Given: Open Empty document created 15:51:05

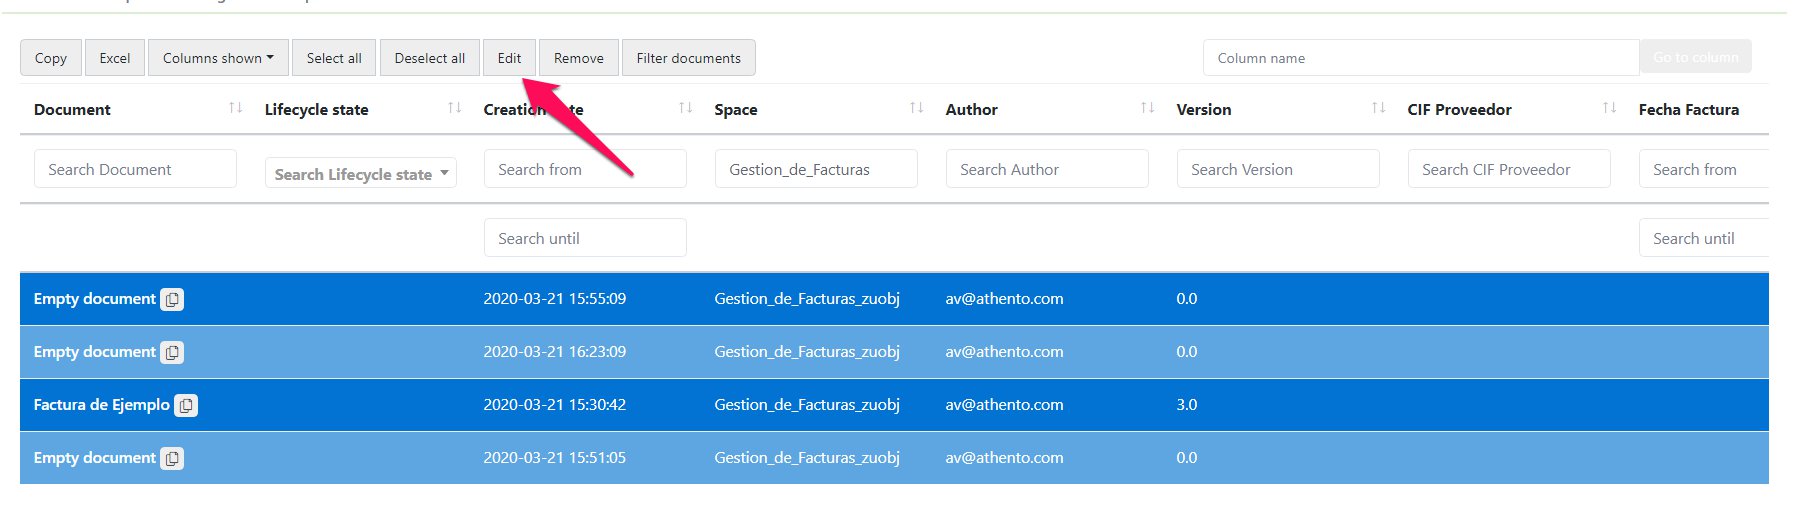Looking at the screenshot, I should tap(95, 458).
